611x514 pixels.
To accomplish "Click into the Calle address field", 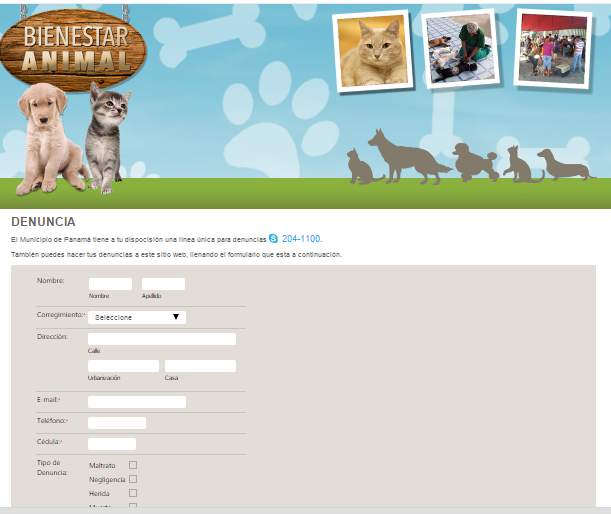I will [x=162, y=339].
